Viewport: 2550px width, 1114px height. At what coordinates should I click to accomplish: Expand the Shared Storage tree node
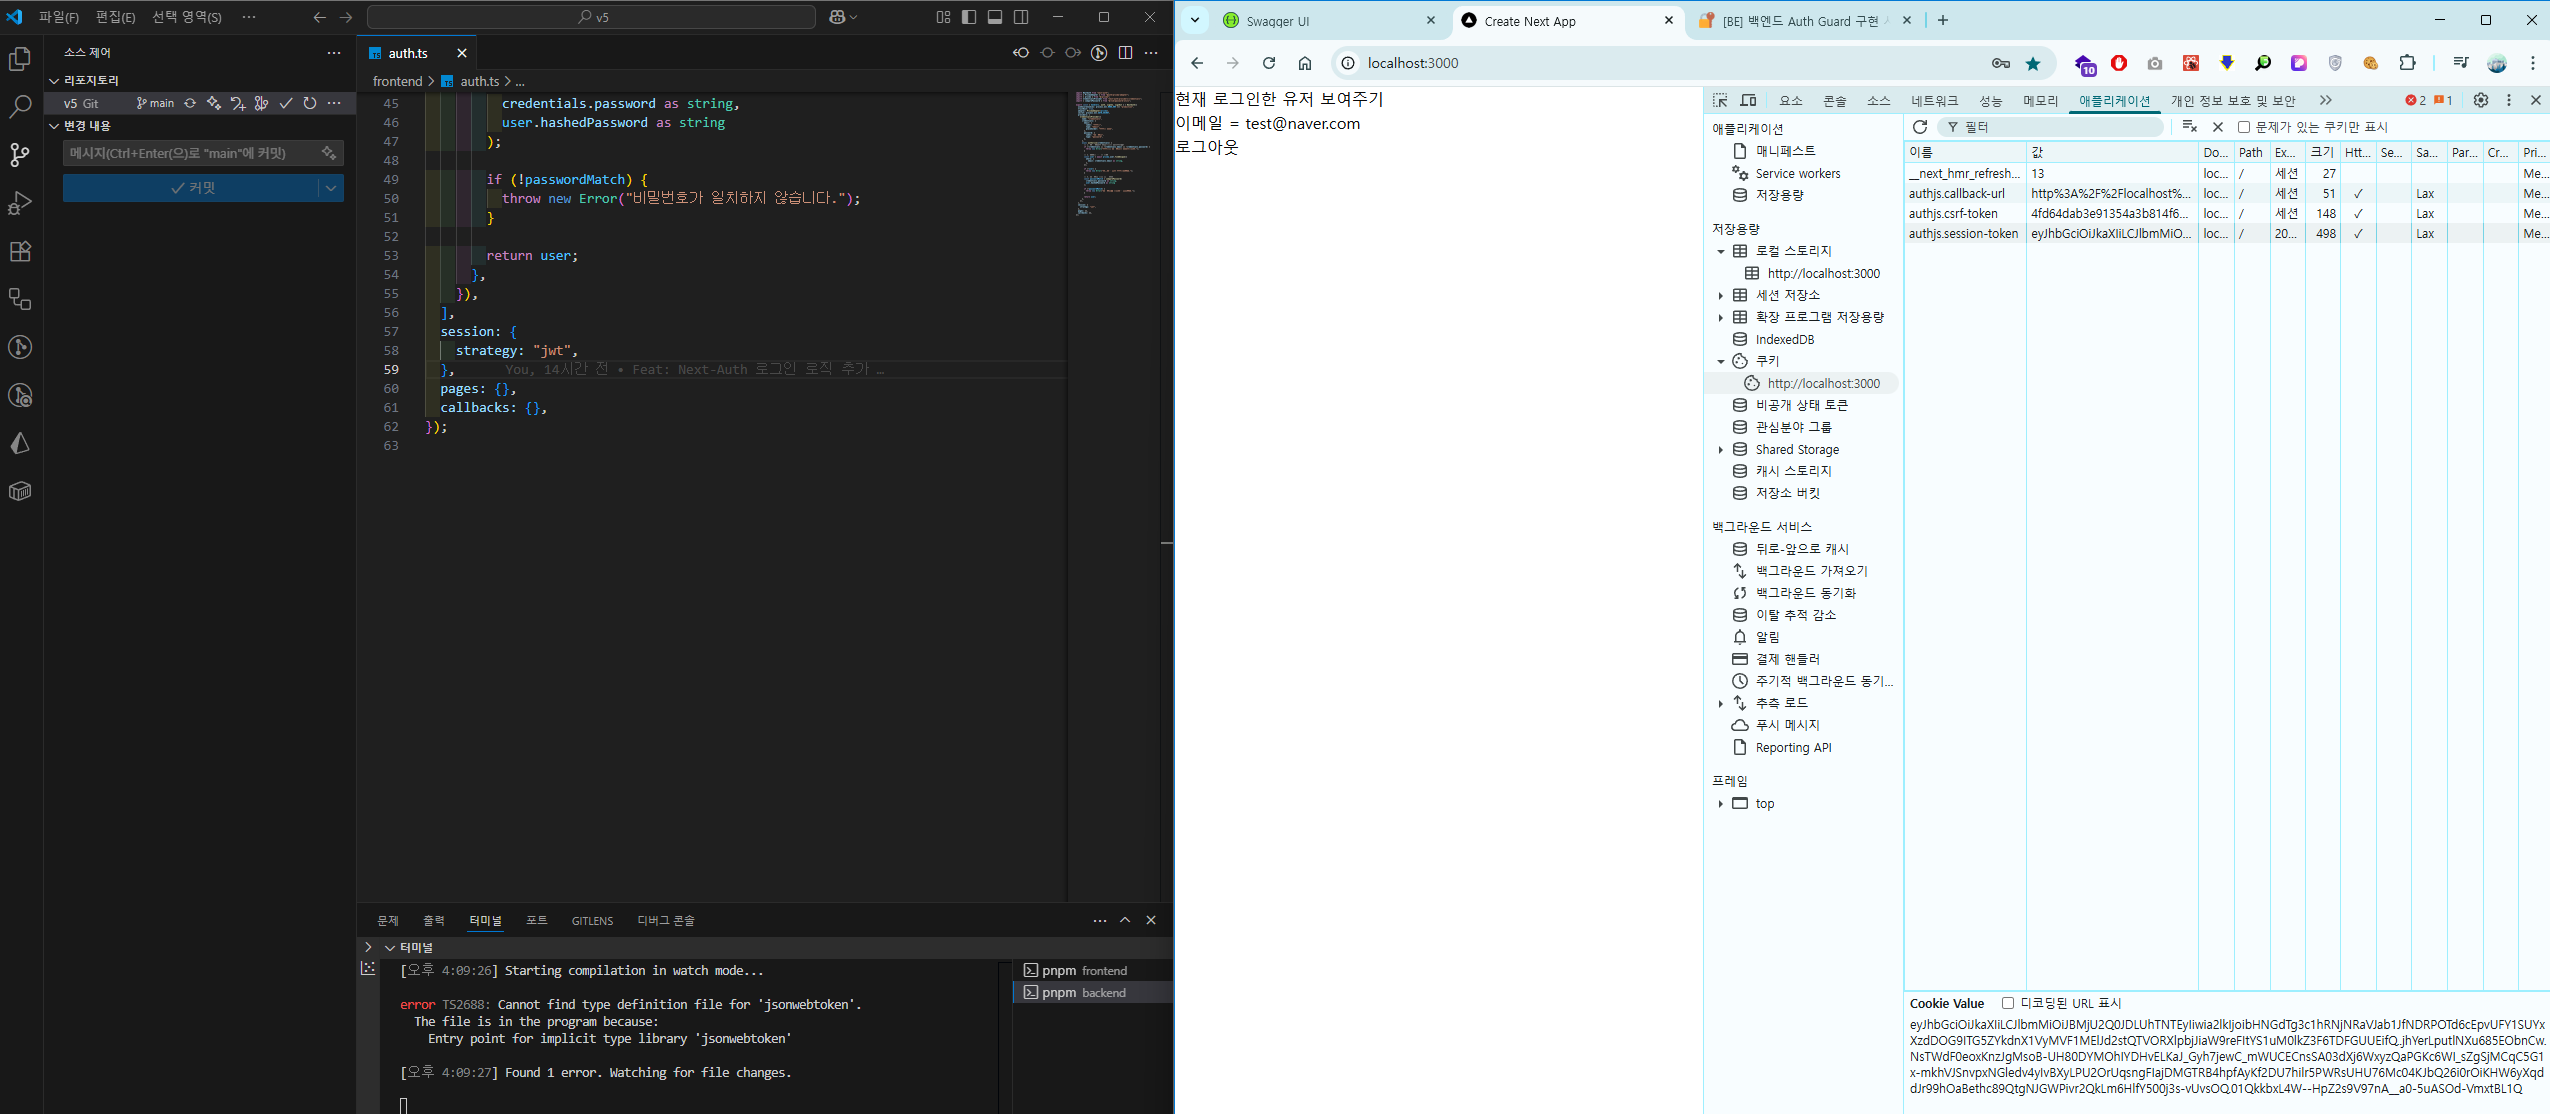pos(1721,450)
